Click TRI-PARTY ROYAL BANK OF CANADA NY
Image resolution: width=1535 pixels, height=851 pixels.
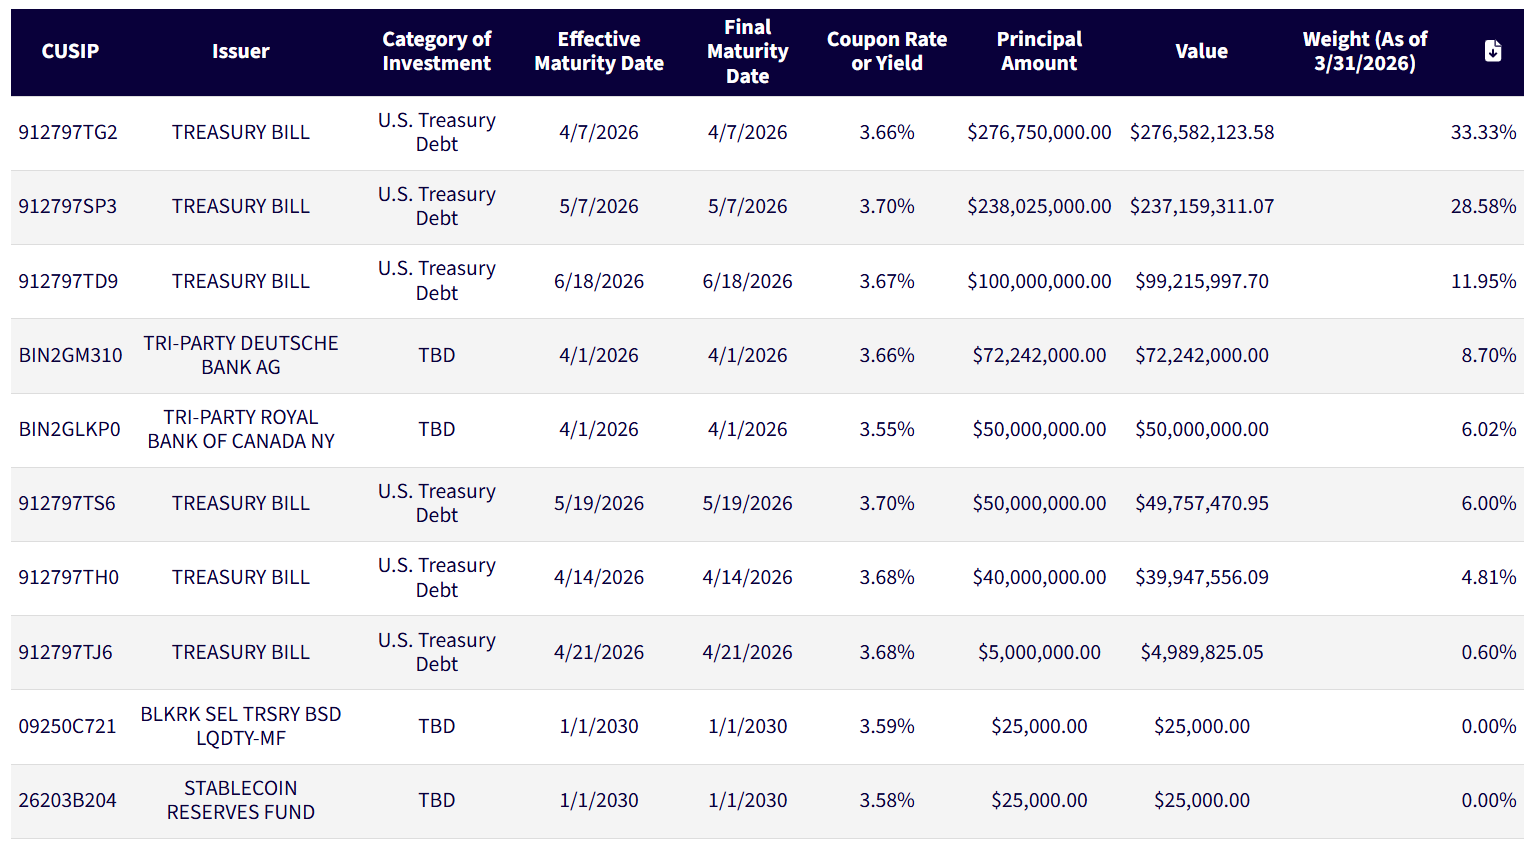click(240, 429)
